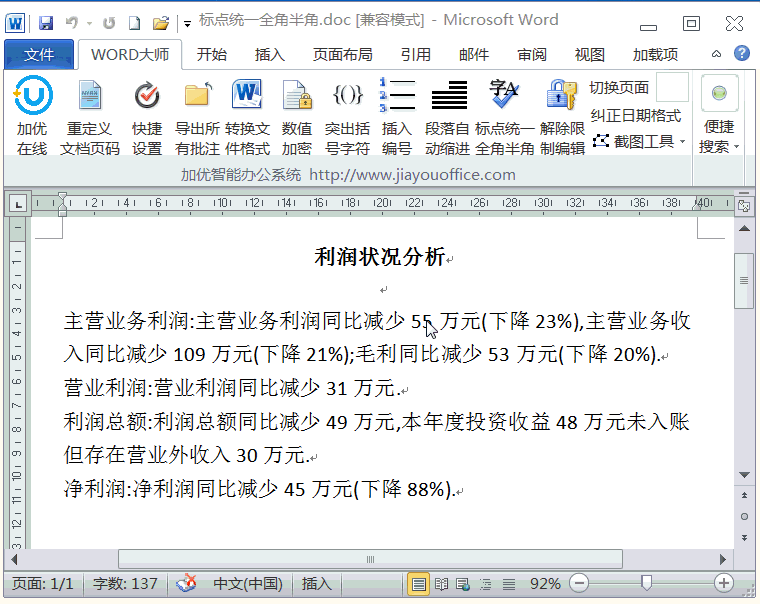Click zoom in plus button
The height and width of the screenshot is (604, 760).
[x=724, y=583]
